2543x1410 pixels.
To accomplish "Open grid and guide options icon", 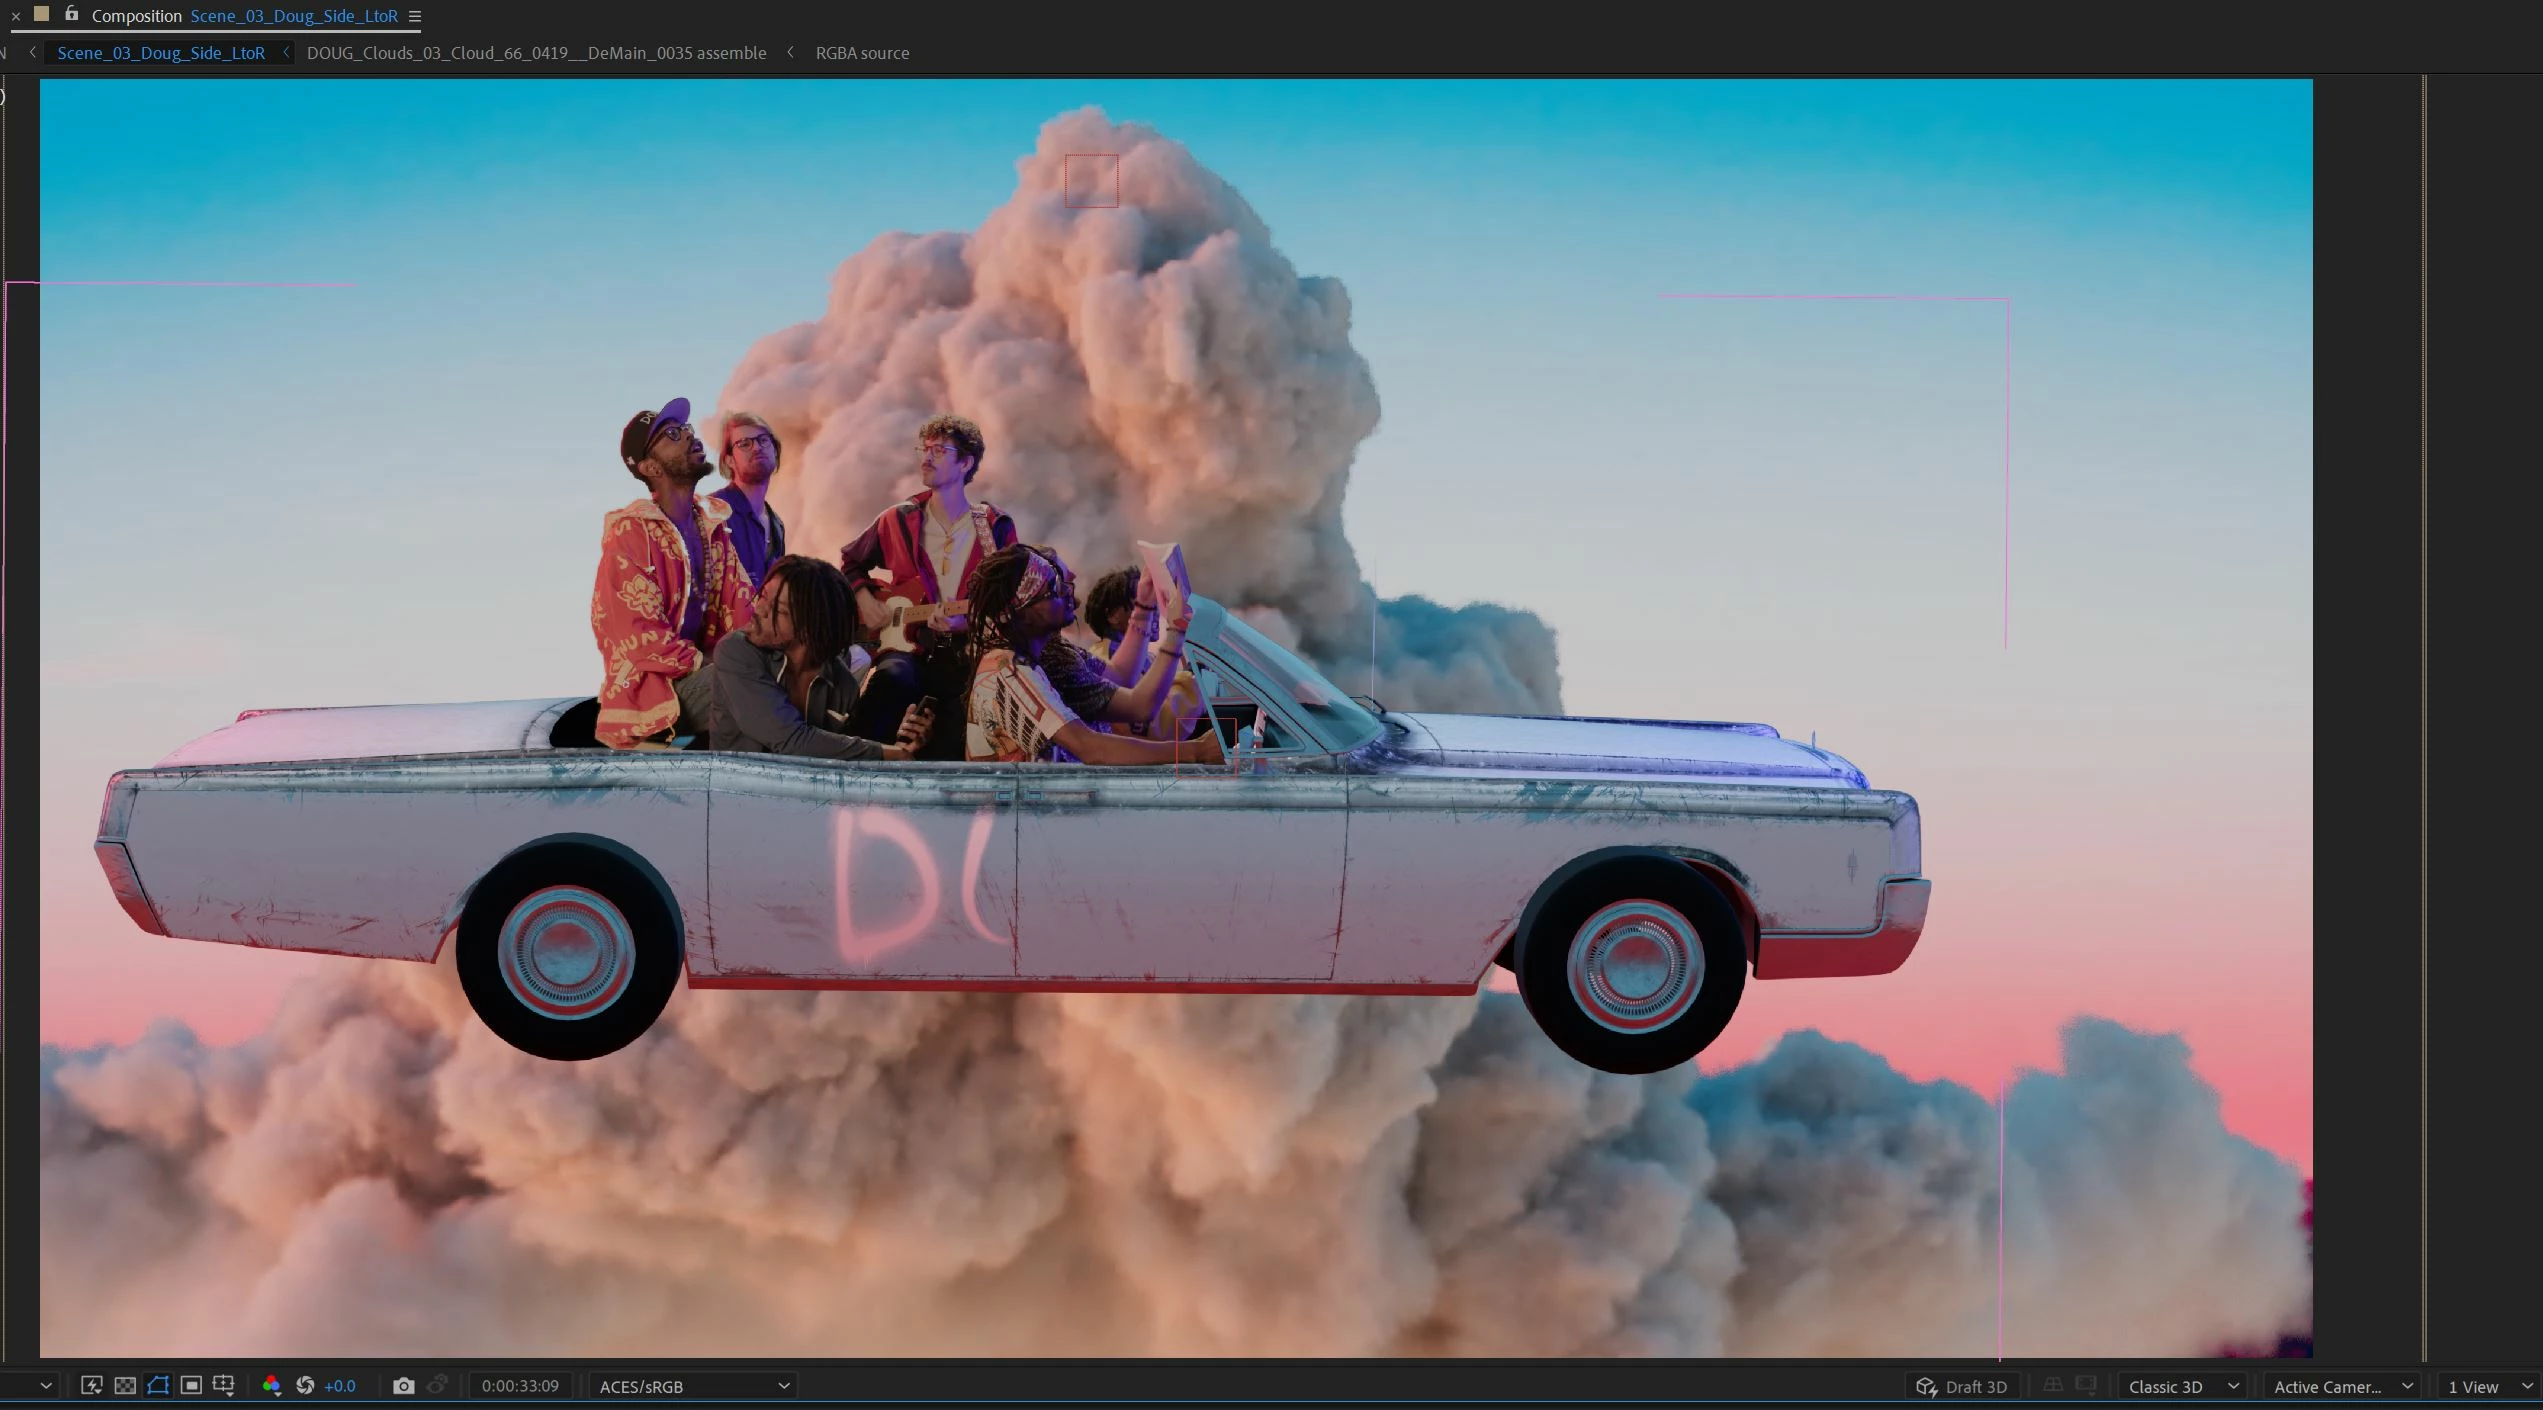I will 224,1385.
